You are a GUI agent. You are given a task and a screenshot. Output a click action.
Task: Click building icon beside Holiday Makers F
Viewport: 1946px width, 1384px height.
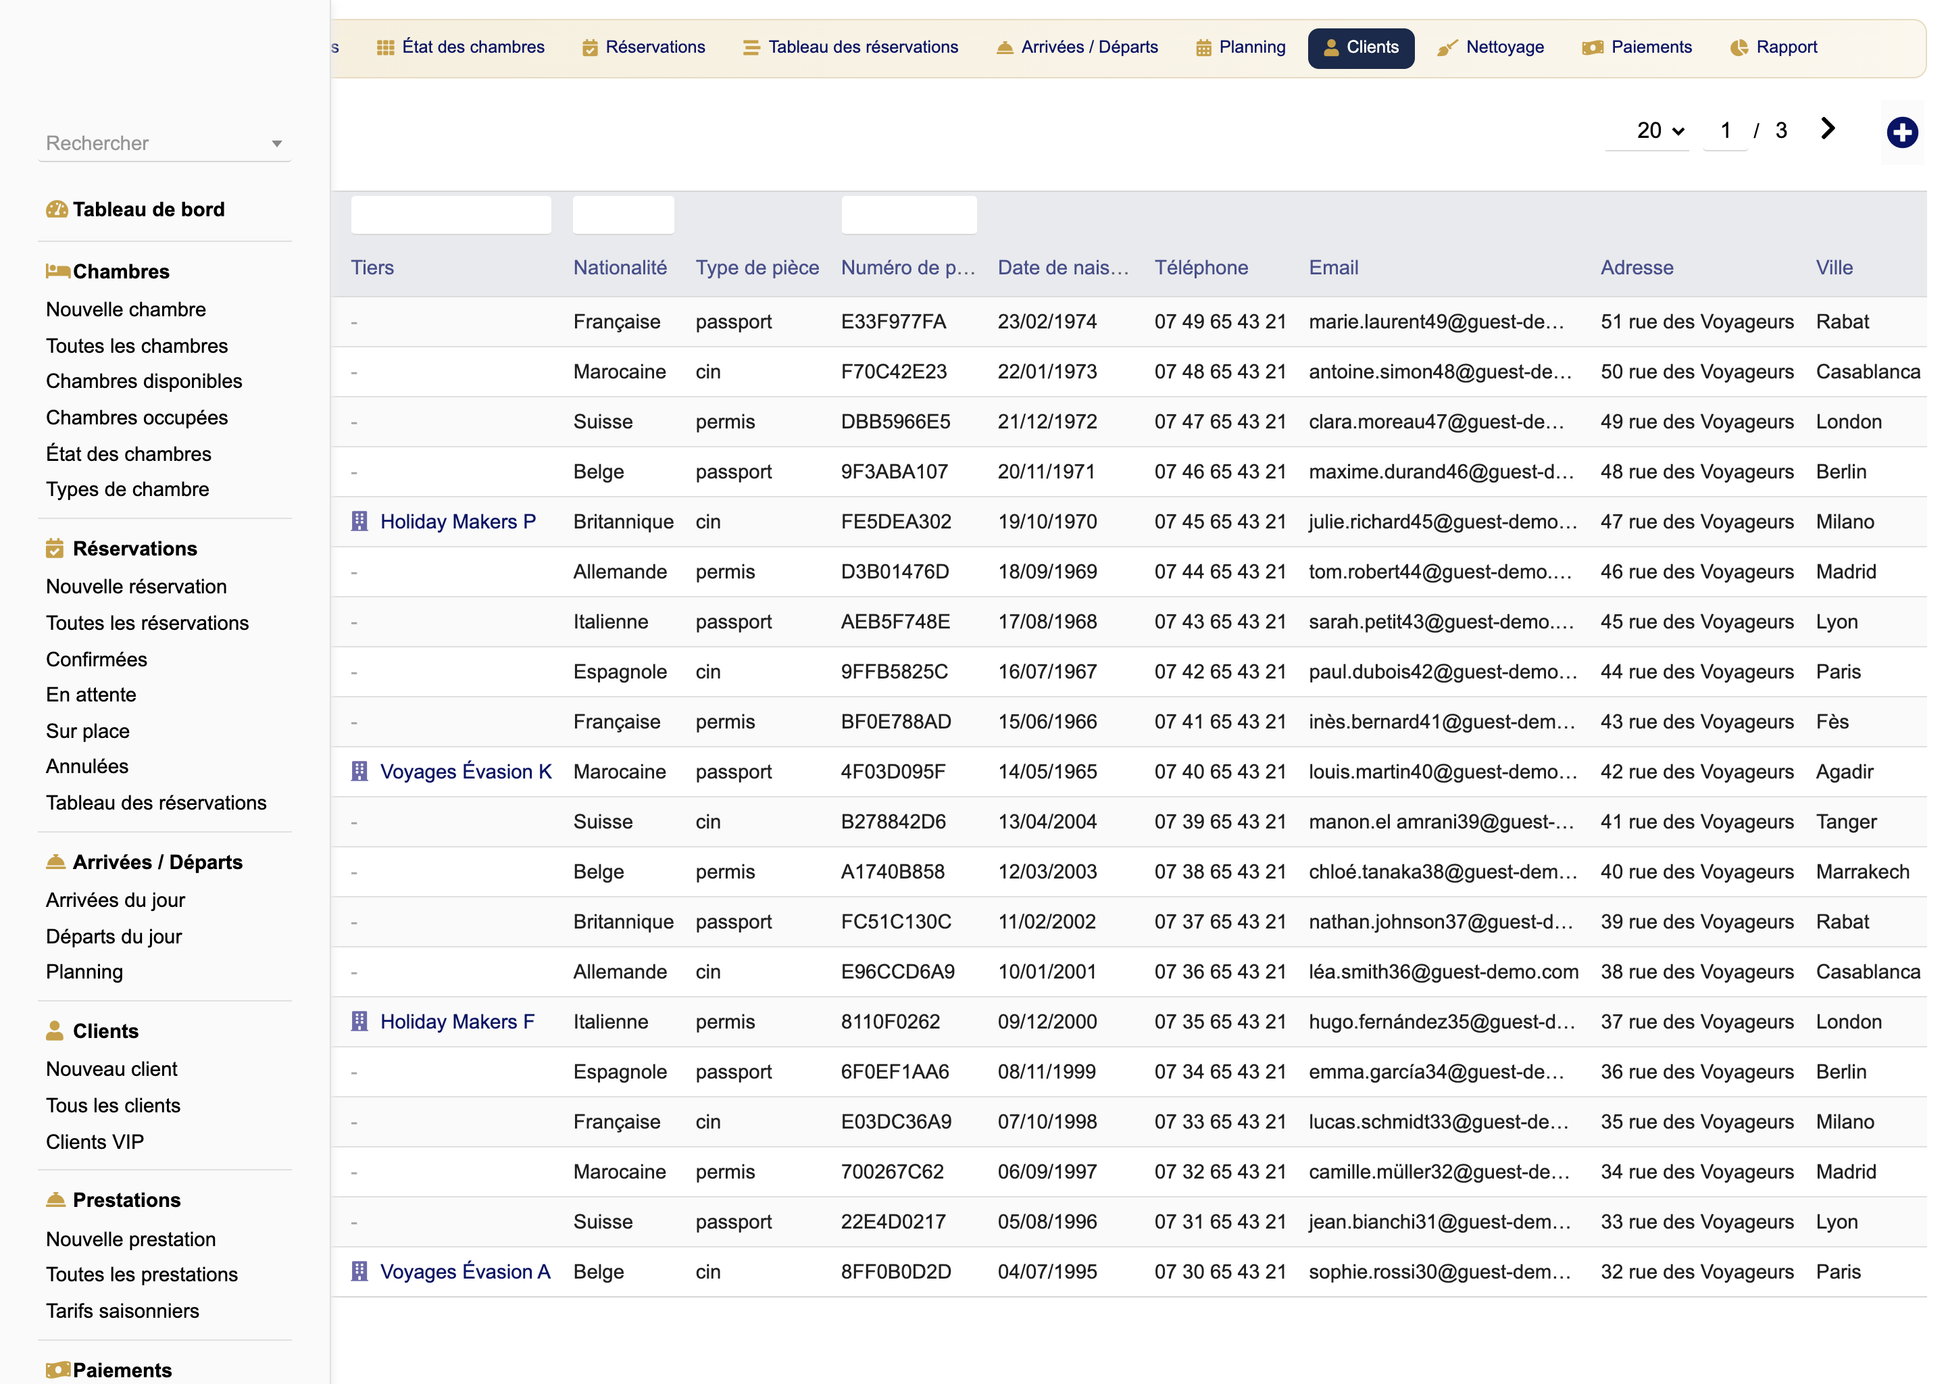tap(360, 1021)
